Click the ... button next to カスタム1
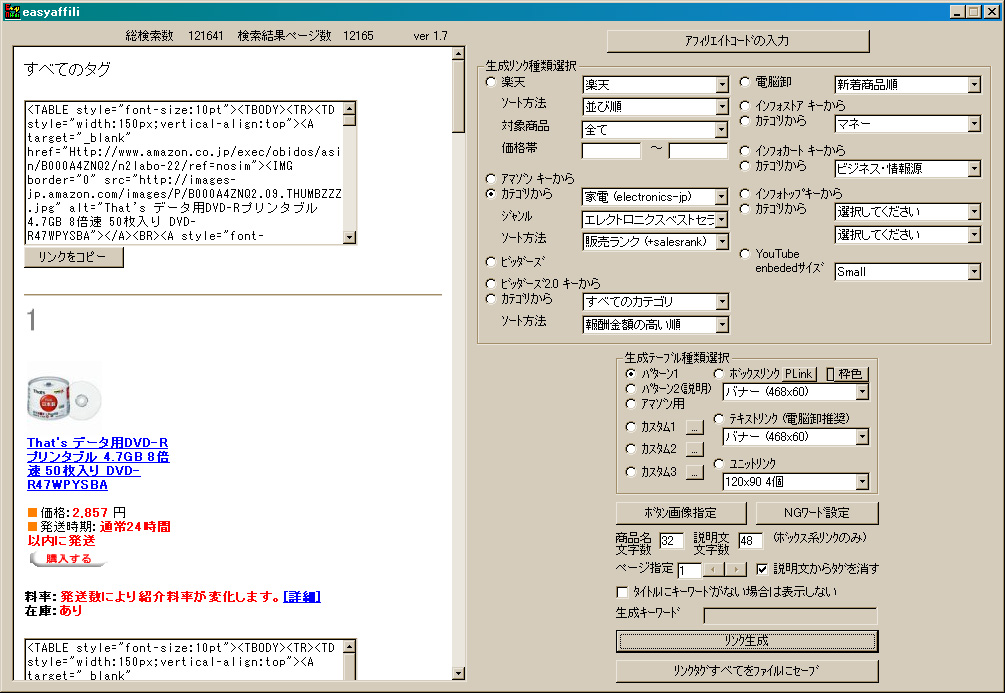Image resolution: width=1005 pixels, height=693 pixels. (695, 427)
